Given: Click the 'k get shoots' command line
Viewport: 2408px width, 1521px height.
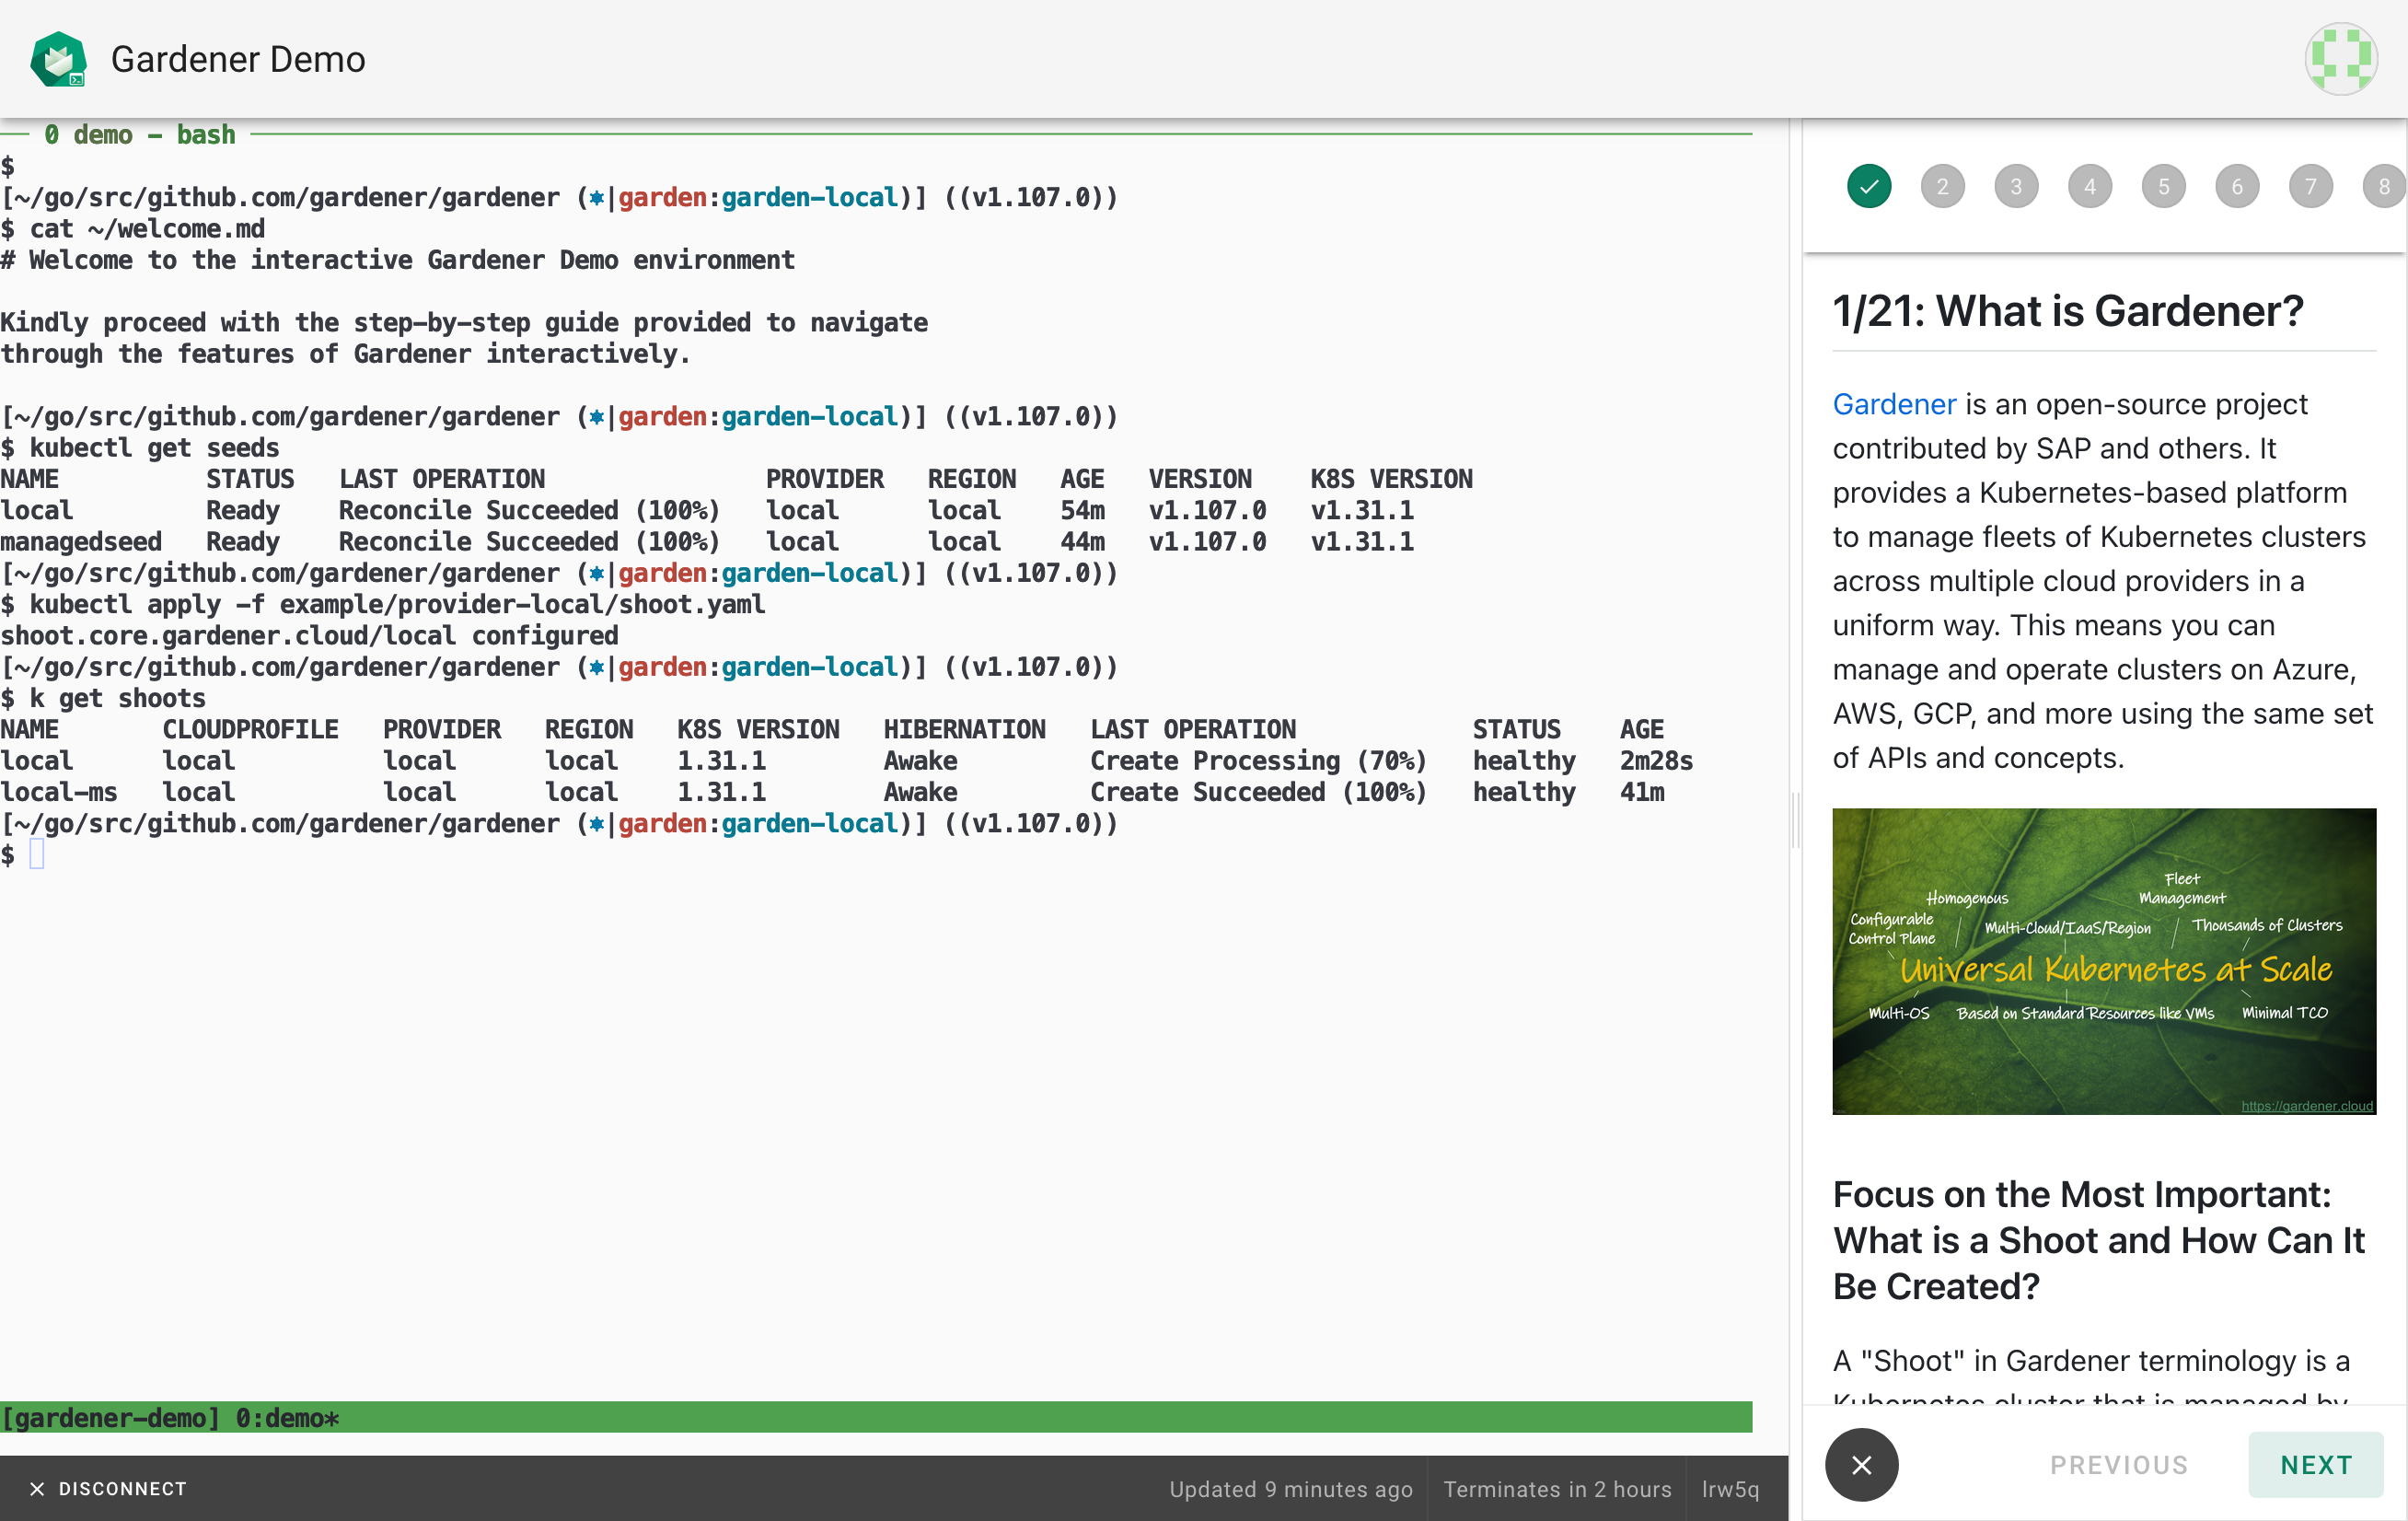Looking at the screenshot, I should pos(103,698).
